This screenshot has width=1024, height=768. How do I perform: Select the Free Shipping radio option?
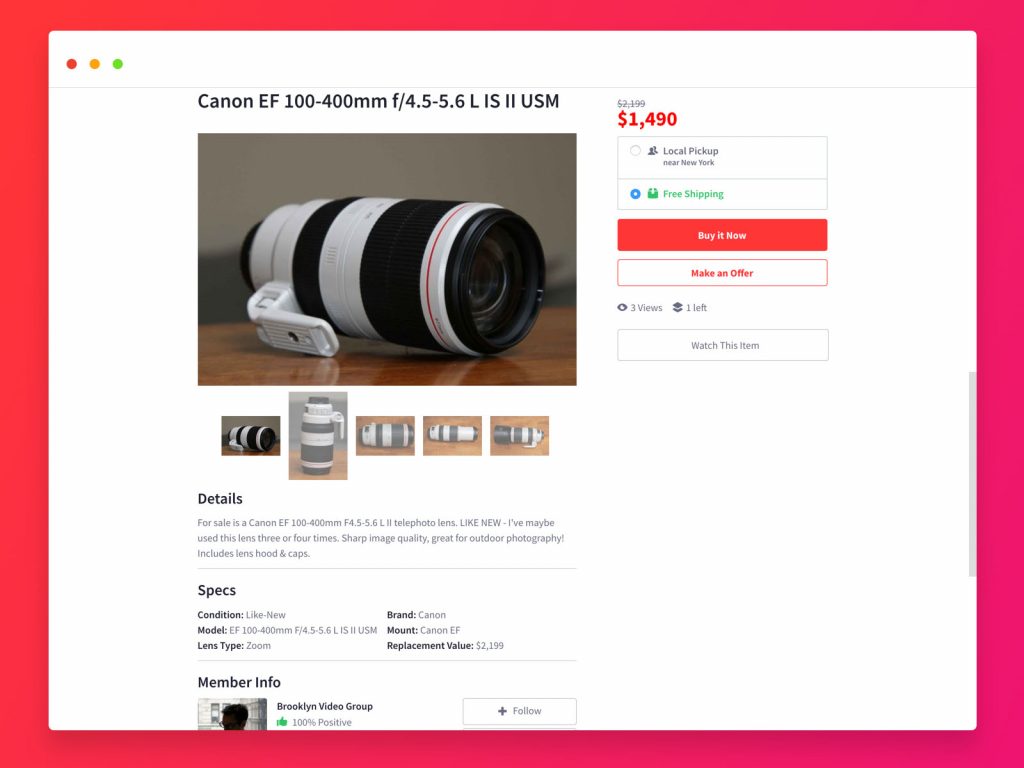(x=635, y=194)
